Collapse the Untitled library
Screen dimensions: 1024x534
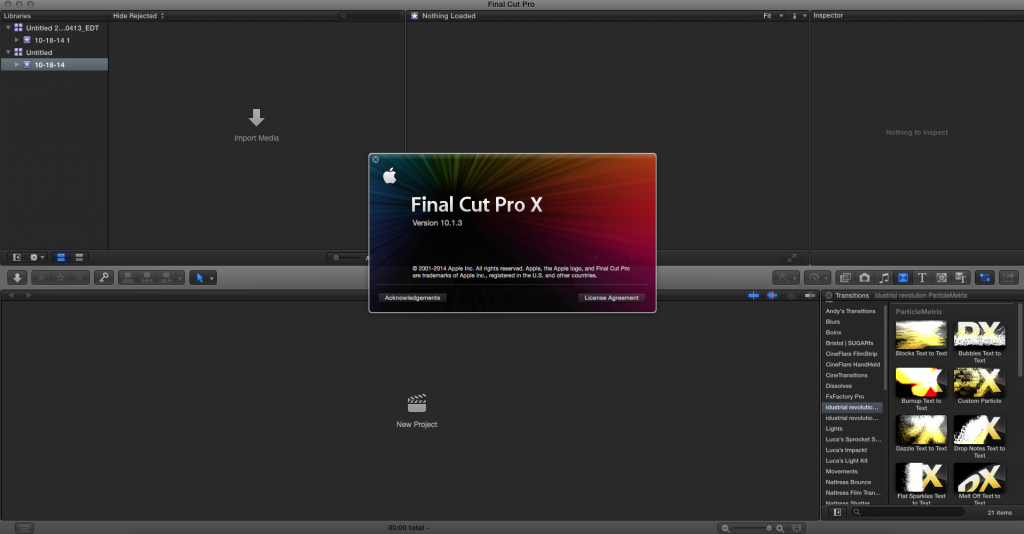8,52
